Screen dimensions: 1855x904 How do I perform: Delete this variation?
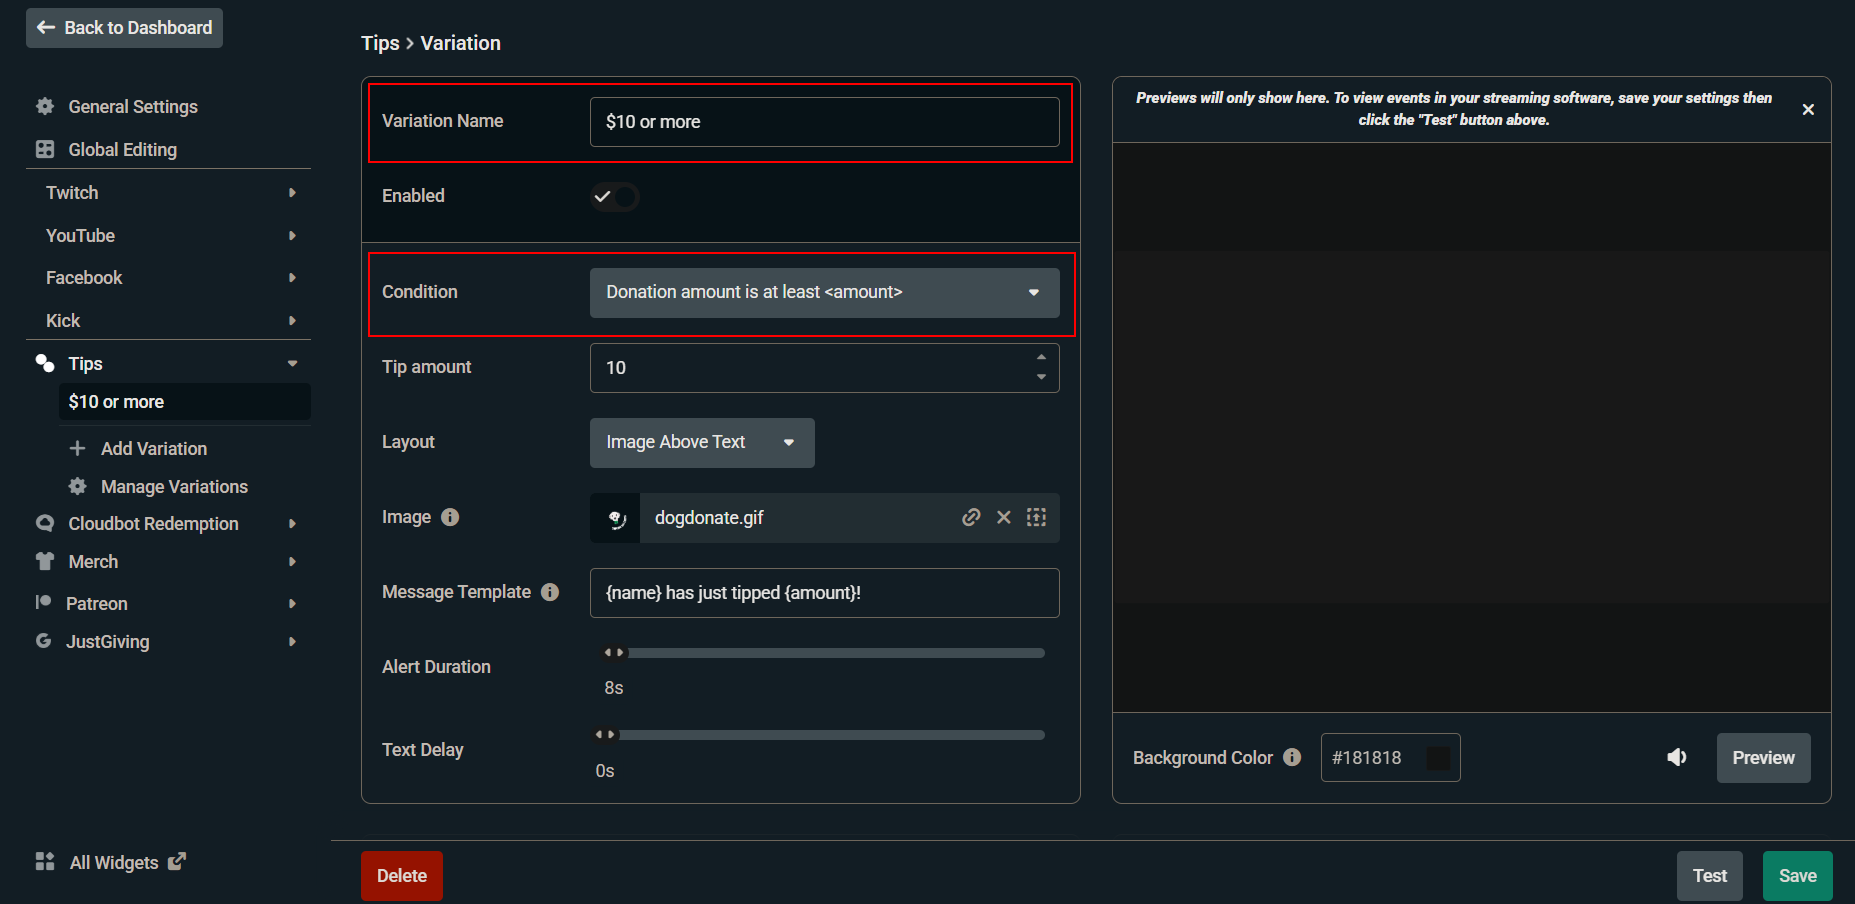point(401,875)
